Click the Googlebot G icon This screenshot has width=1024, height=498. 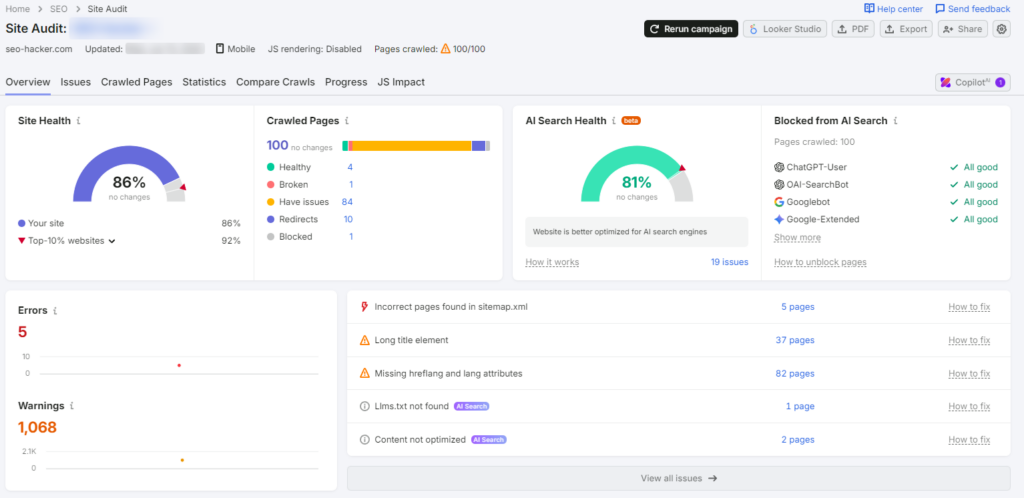tap(778, 202)
